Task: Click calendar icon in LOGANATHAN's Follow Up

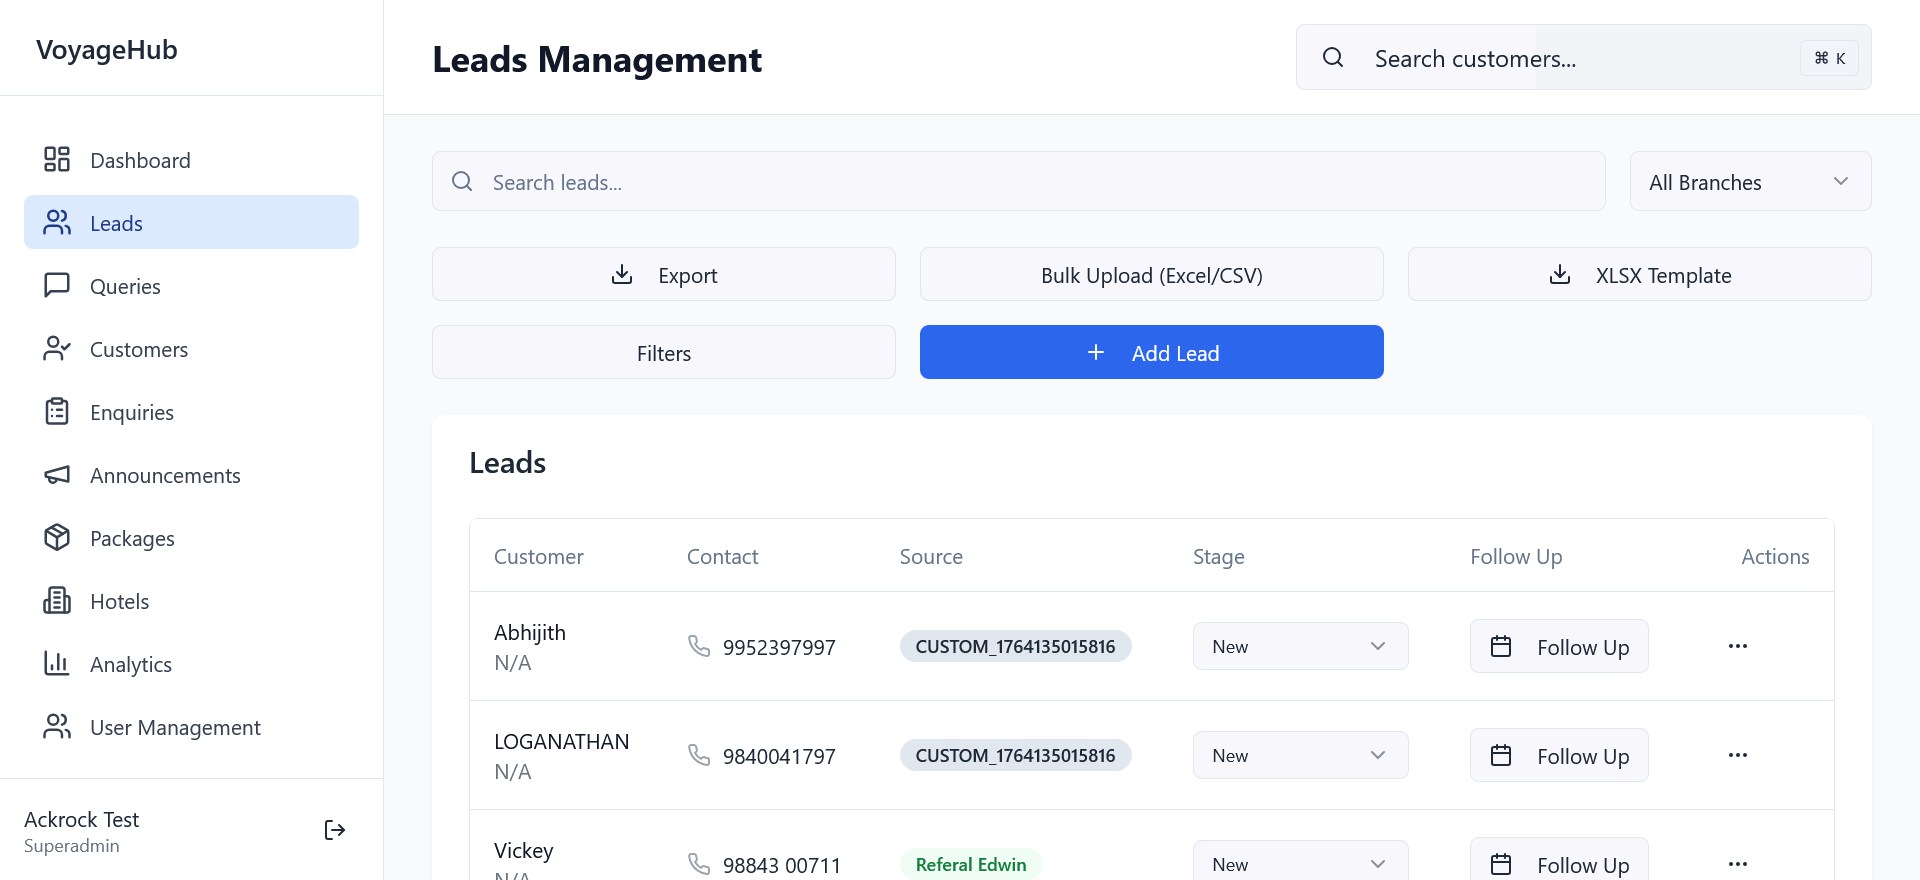Action: pos(1501,755)
